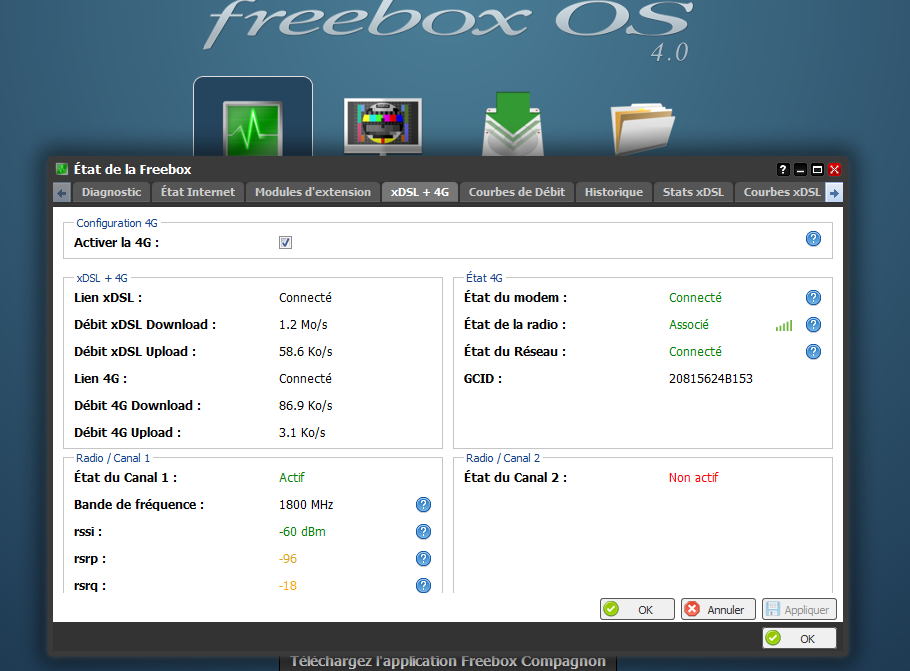Click the État de la Freebox window title
Image resolution: width=910 pixels, height=671 pixels.
pyautogui.click(x=132, y=169)
